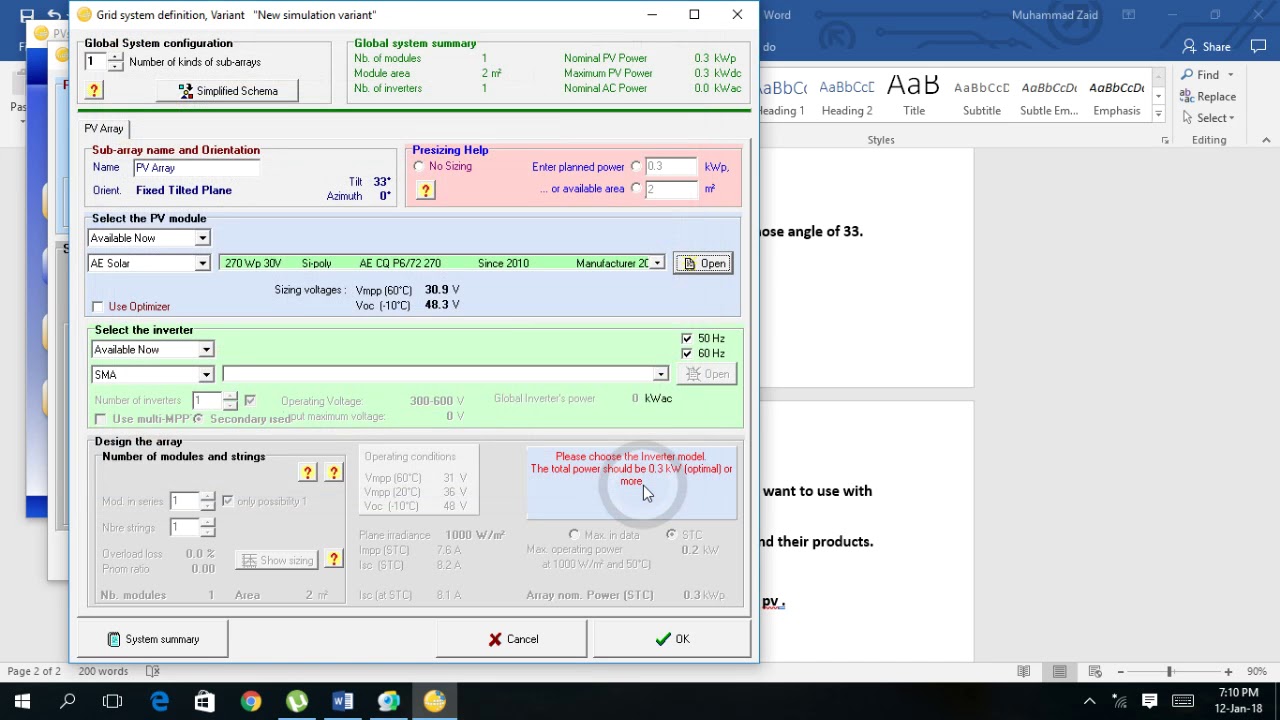
Task: Select the Max. in data radio button
Action: click(x=574, y=535)
